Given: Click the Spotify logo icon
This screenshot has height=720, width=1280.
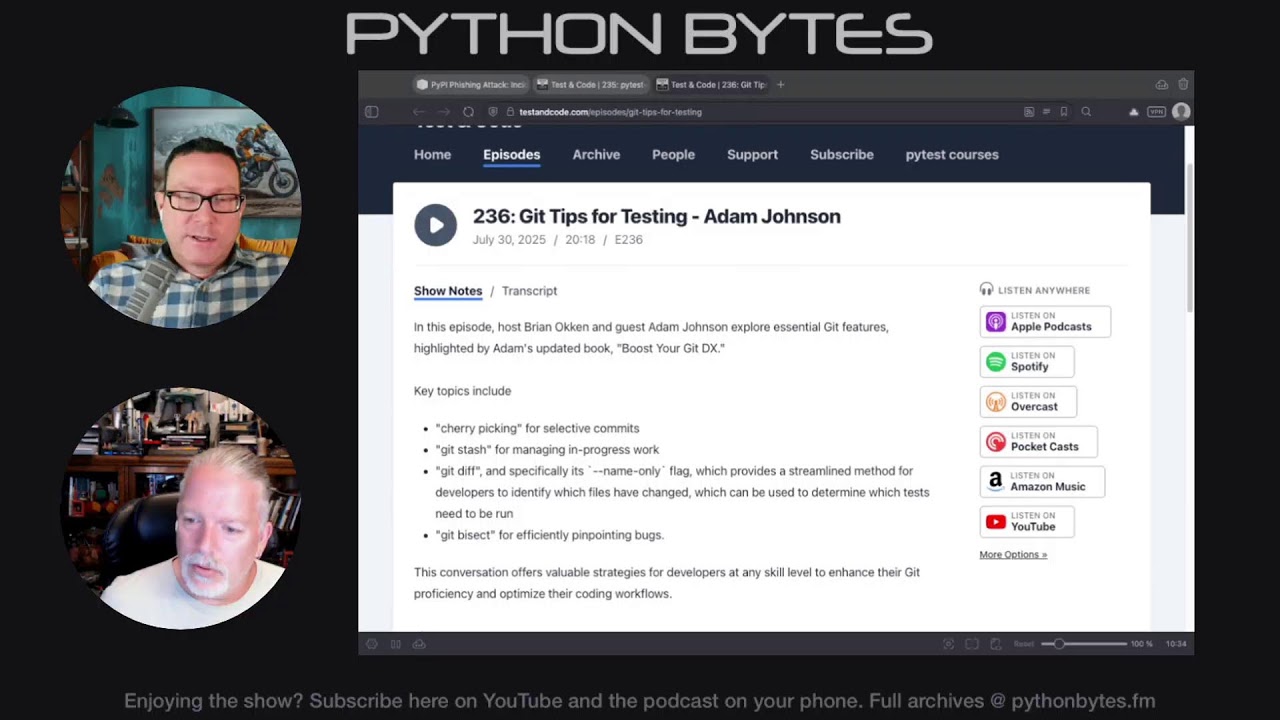Looking at the screenshot, I should tap(996, 361).
